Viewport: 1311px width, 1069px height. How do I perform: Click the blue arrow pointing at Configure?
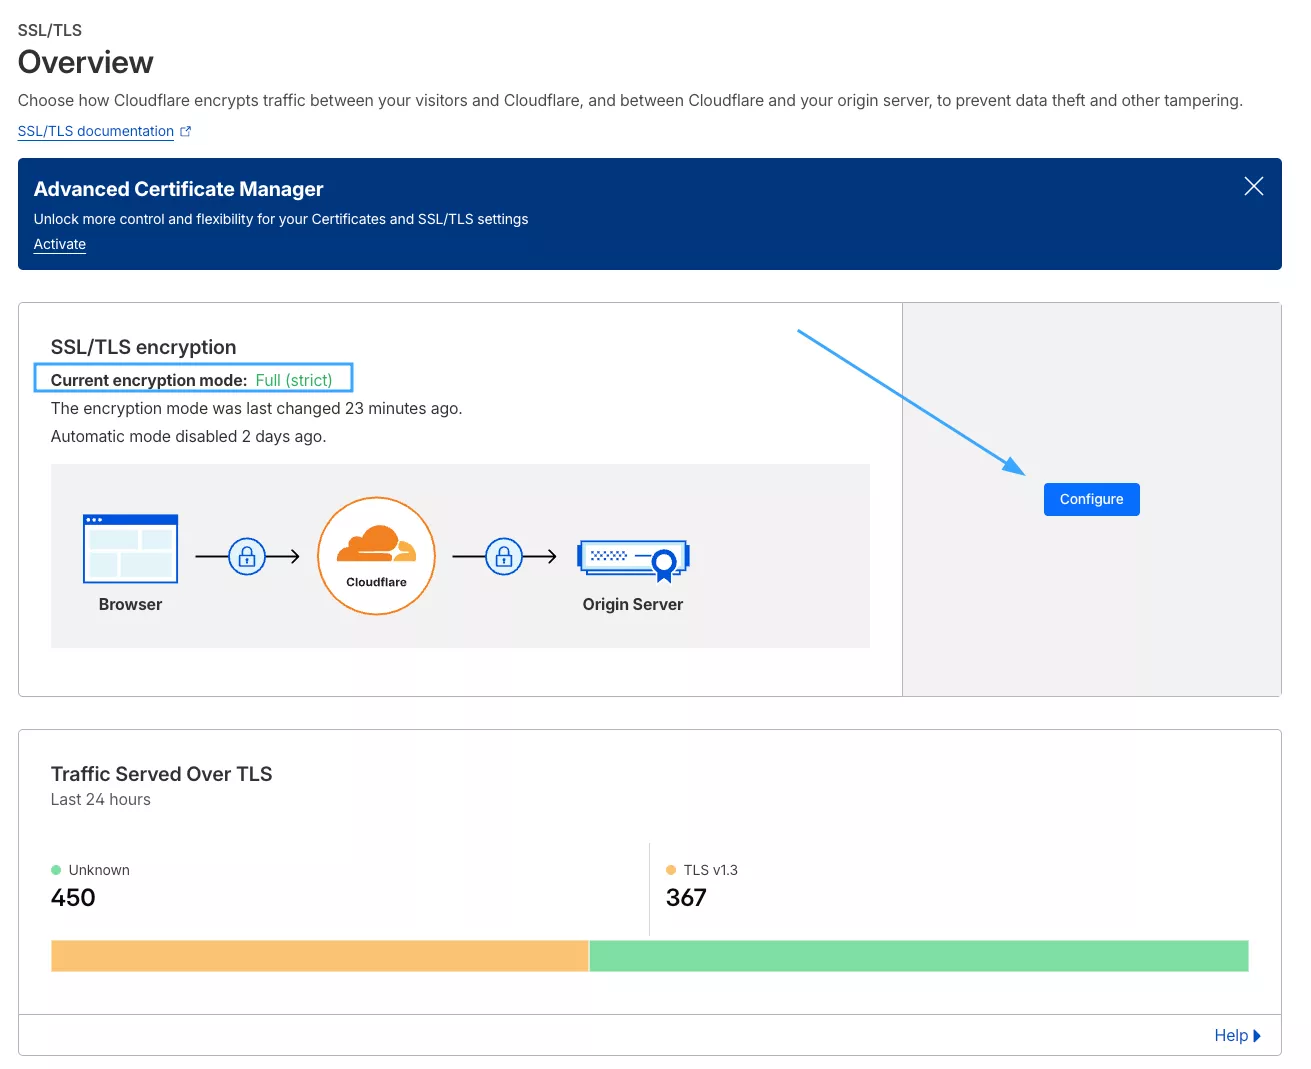point(910,400)
